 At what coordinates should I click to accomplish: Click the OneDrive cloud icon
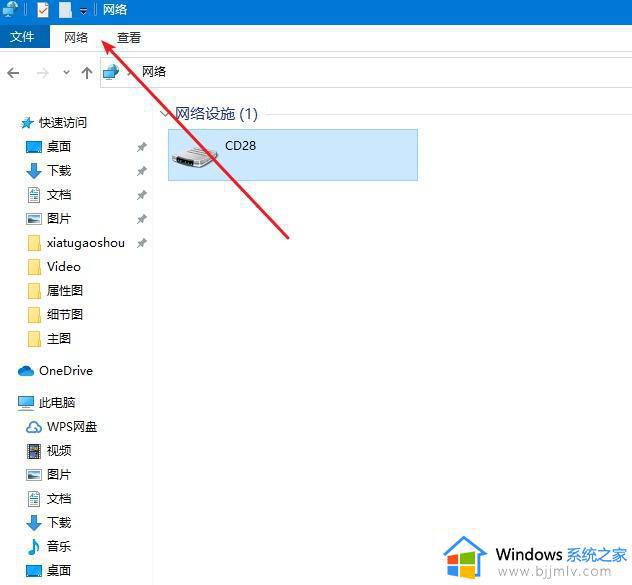(x=26, y=371)
